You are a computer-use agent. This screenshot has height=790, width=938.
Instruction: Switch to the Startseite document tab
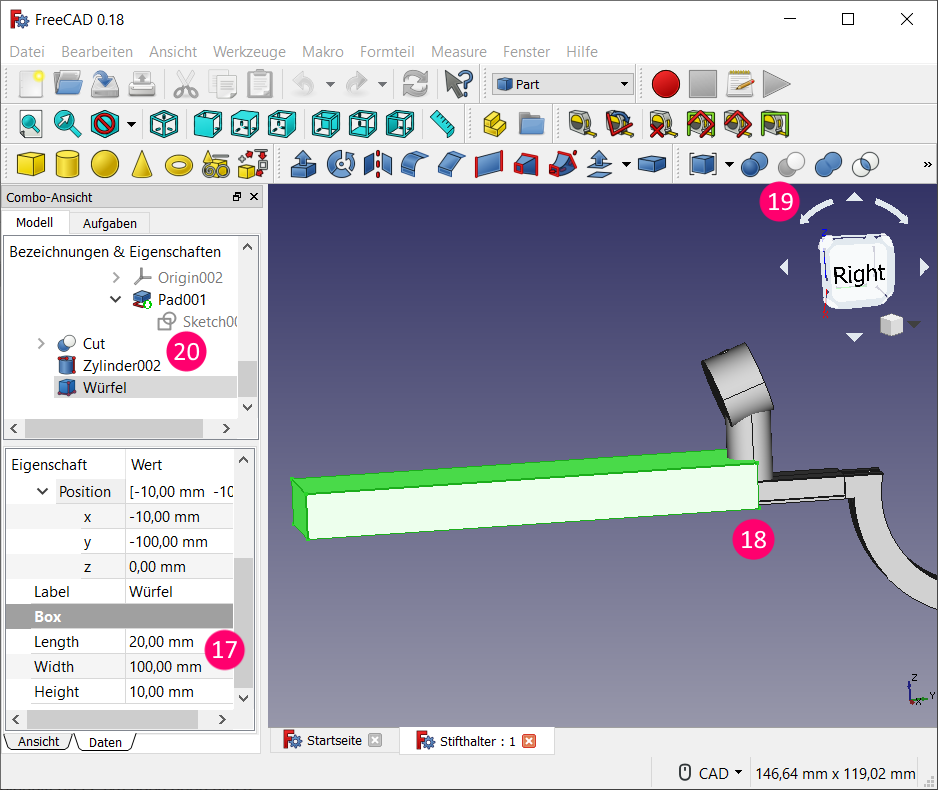pos(333,741)
